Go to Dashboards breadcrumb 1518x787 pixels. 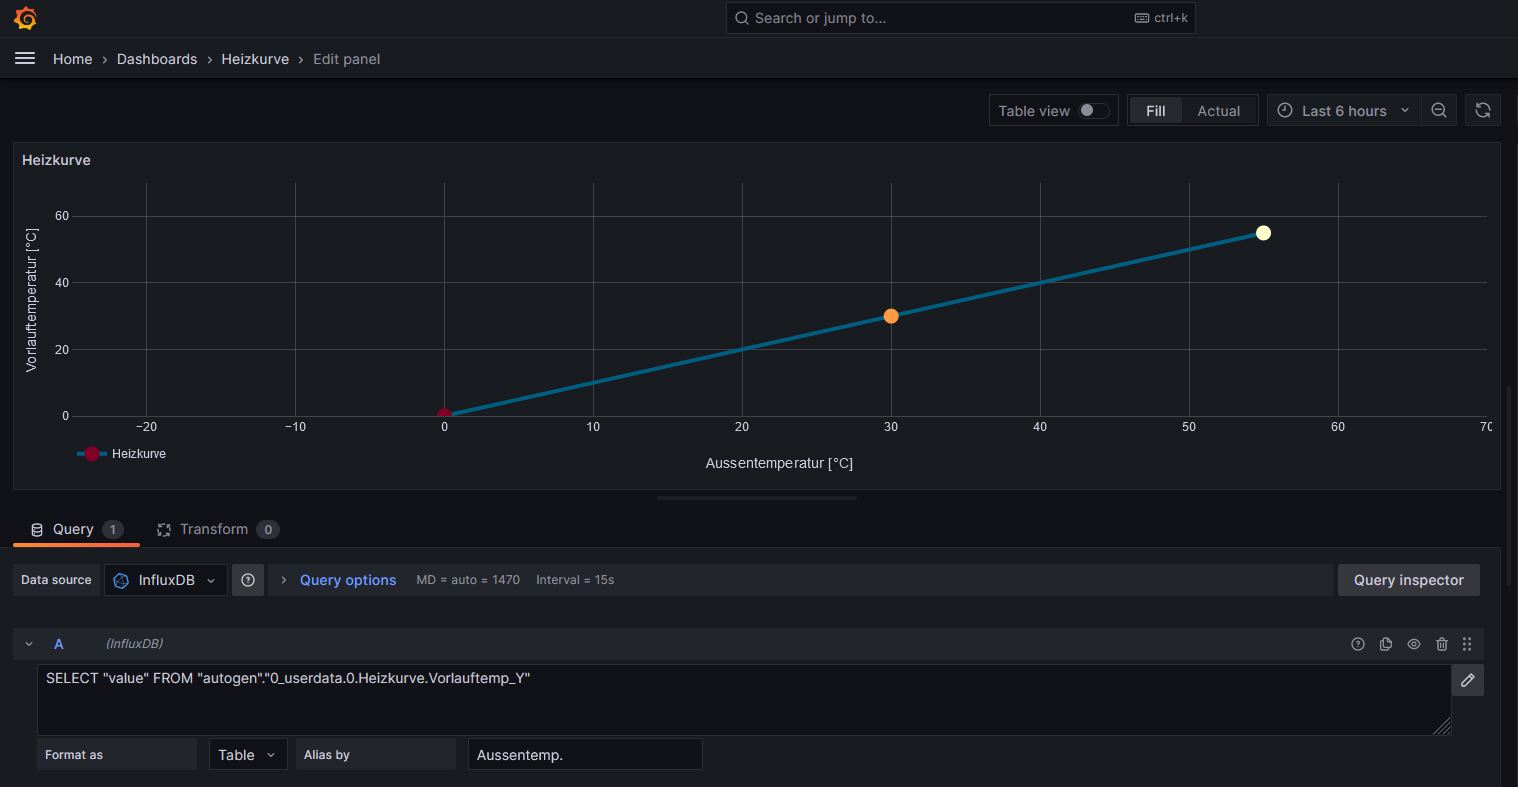[x=157, y=59]
